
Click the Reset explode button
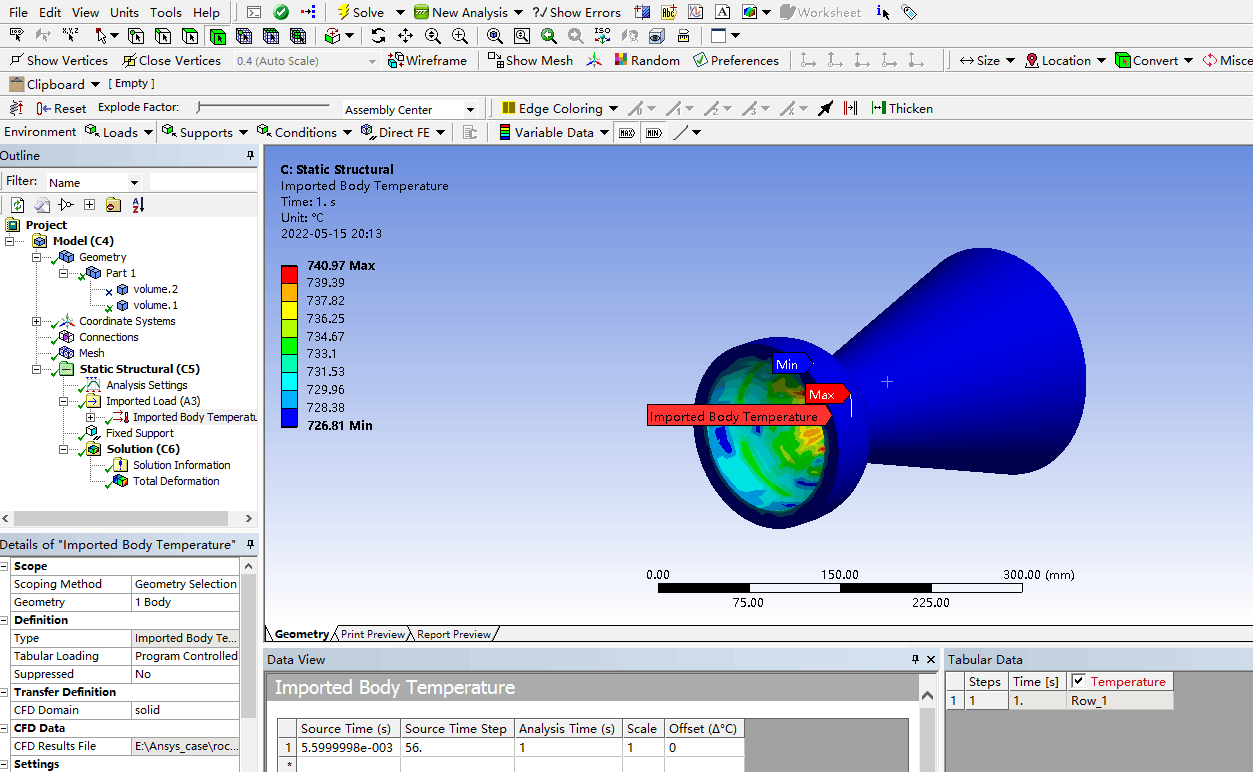click(x=61, y=108)
